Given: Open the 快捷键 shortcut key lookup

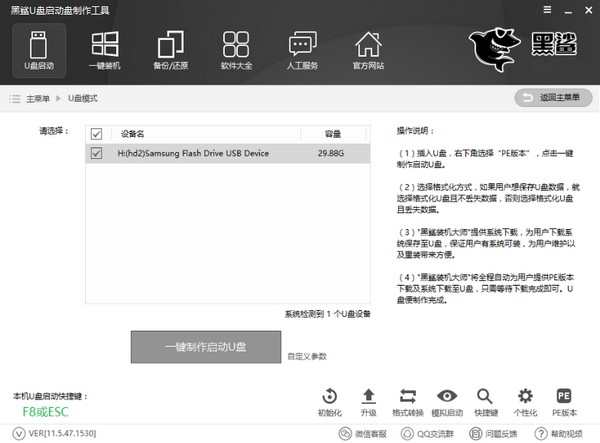Looking at the screenshot, I should click(x=485, y=401).
